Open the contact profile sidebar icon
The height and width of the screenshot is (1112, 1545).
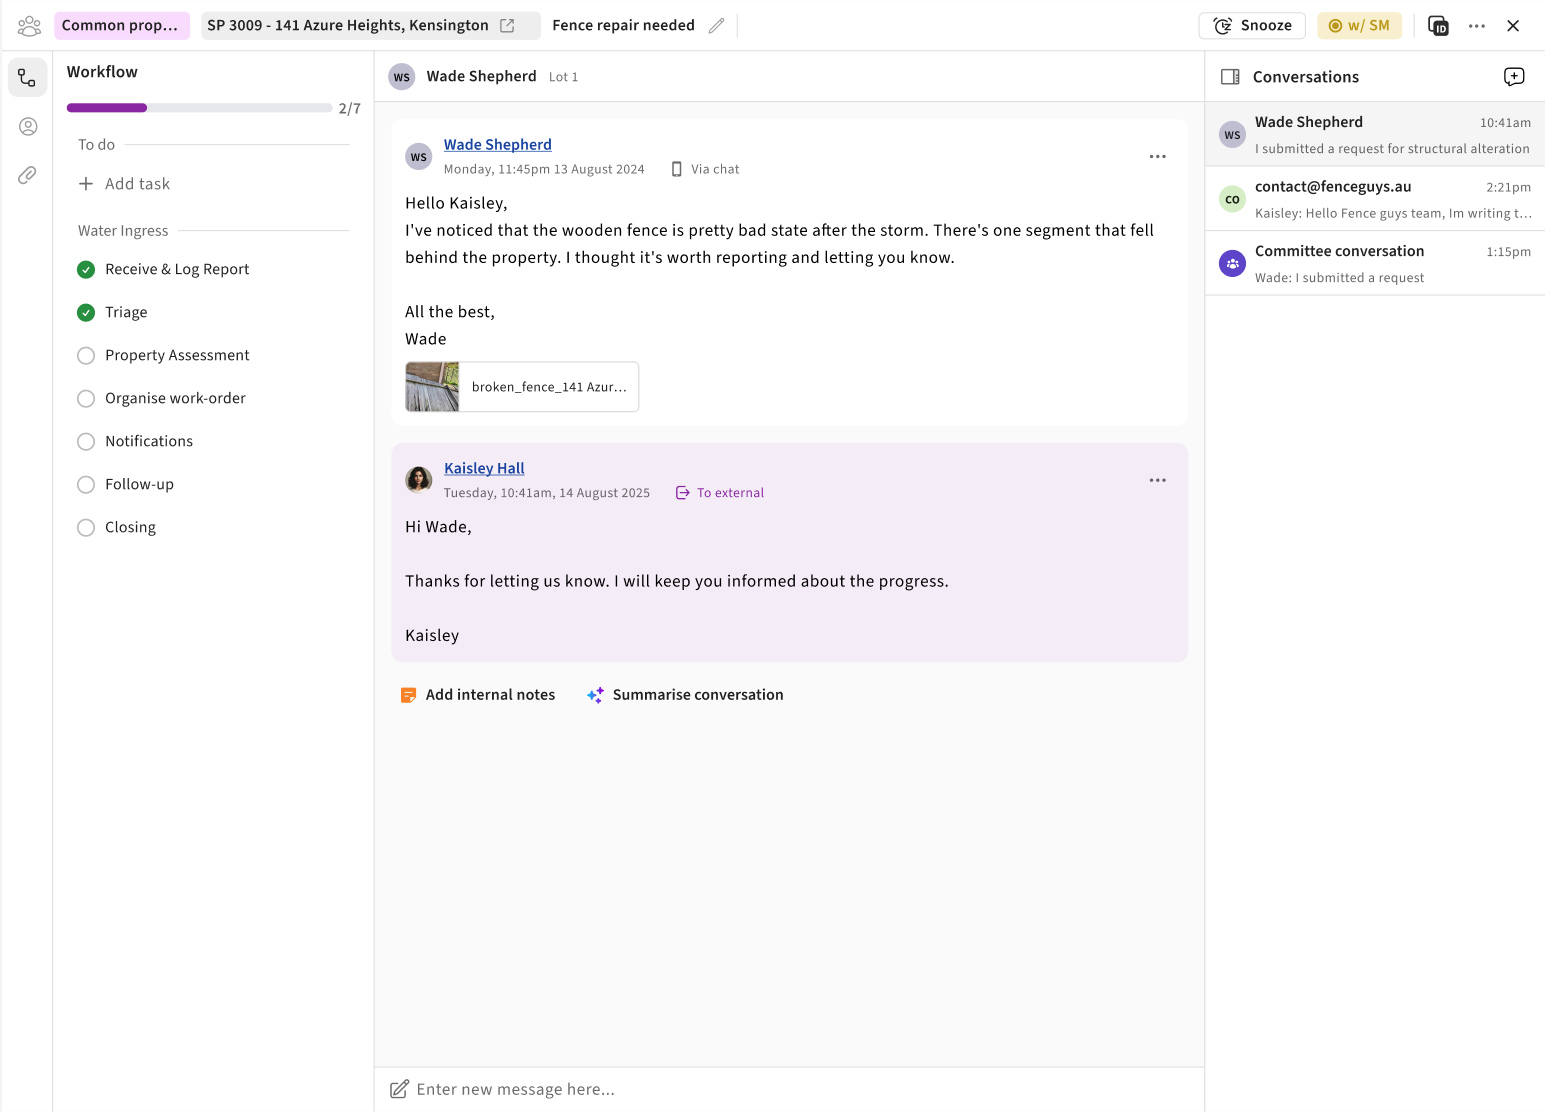click(28, 127)
